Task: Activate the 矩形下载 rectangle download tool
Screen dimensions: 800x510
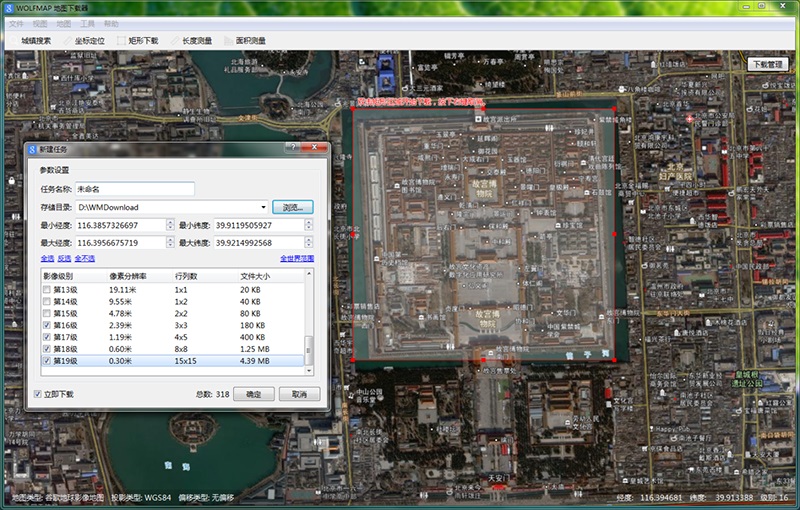Action: [x=138, y=41]
